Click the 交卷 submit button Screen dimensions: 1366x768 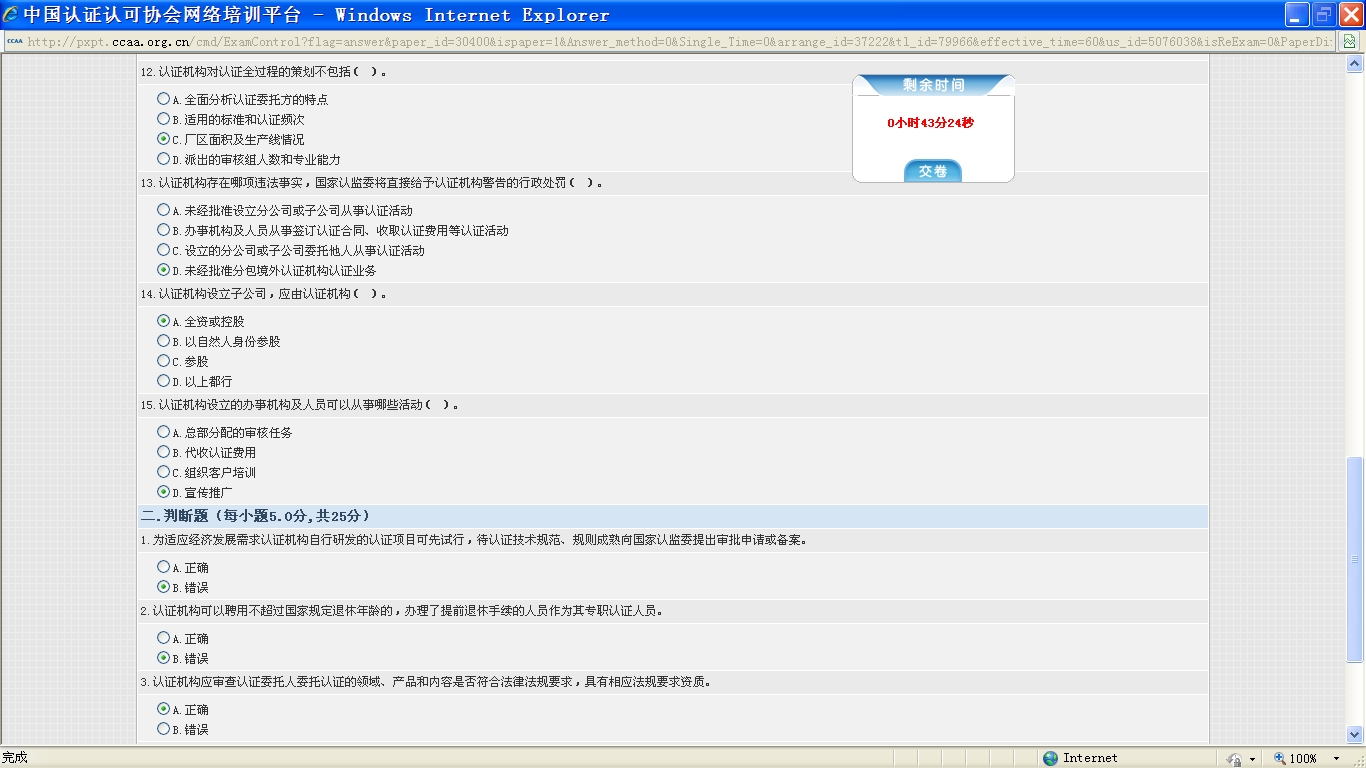tap(933, 171)
